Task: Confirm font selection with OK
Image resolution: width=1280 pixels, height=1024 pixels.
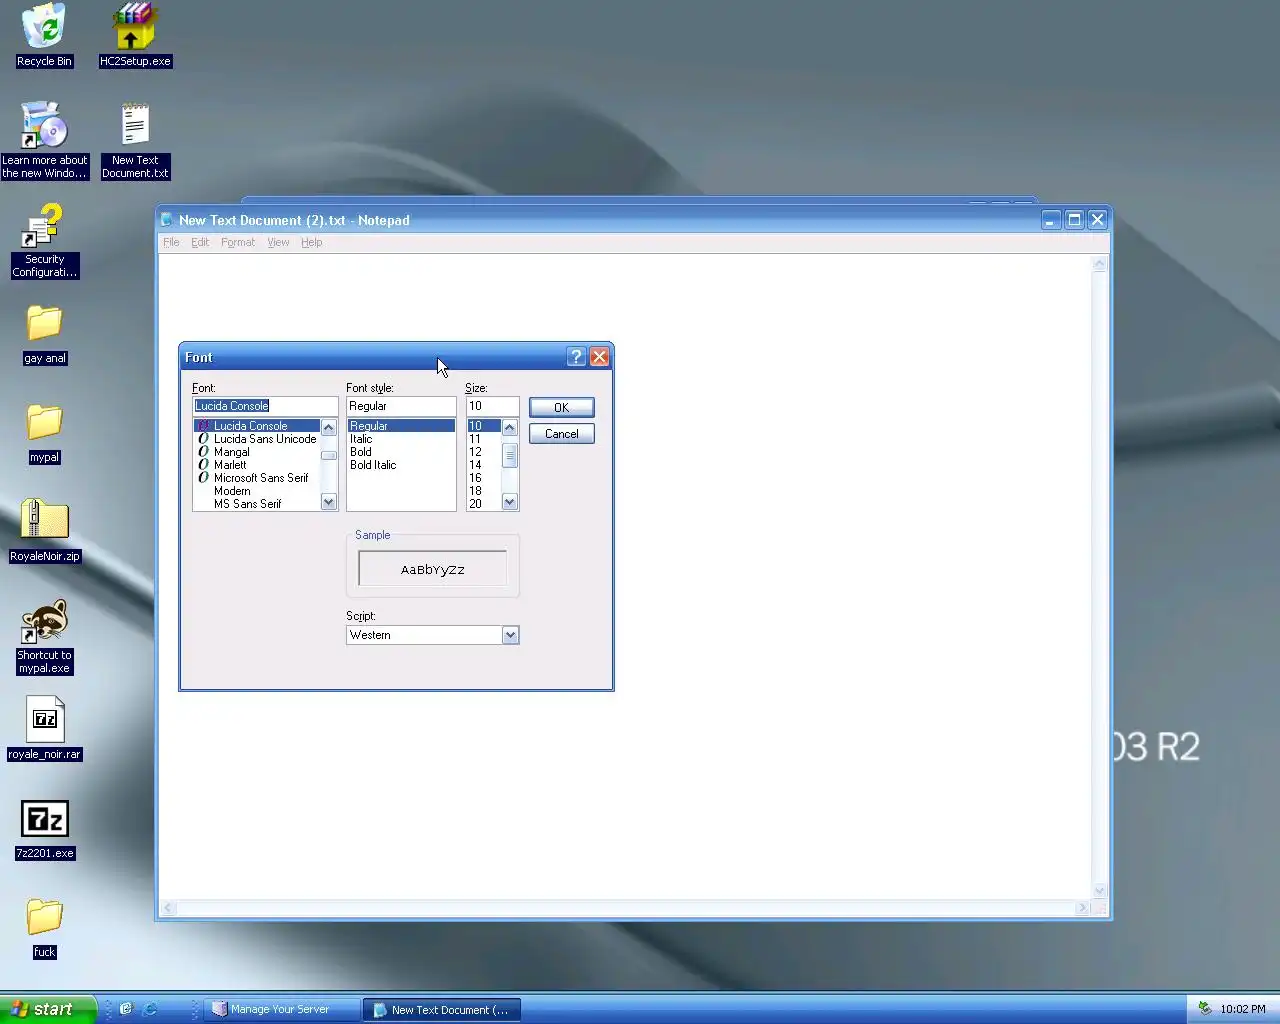Action: 561,407
